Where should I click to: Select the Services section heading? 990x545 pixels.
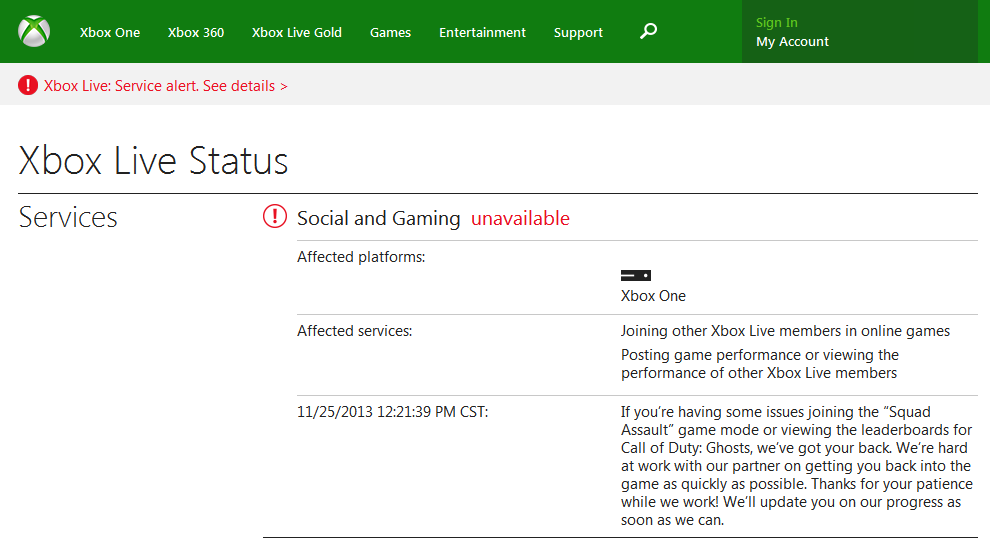click(68, 217)
